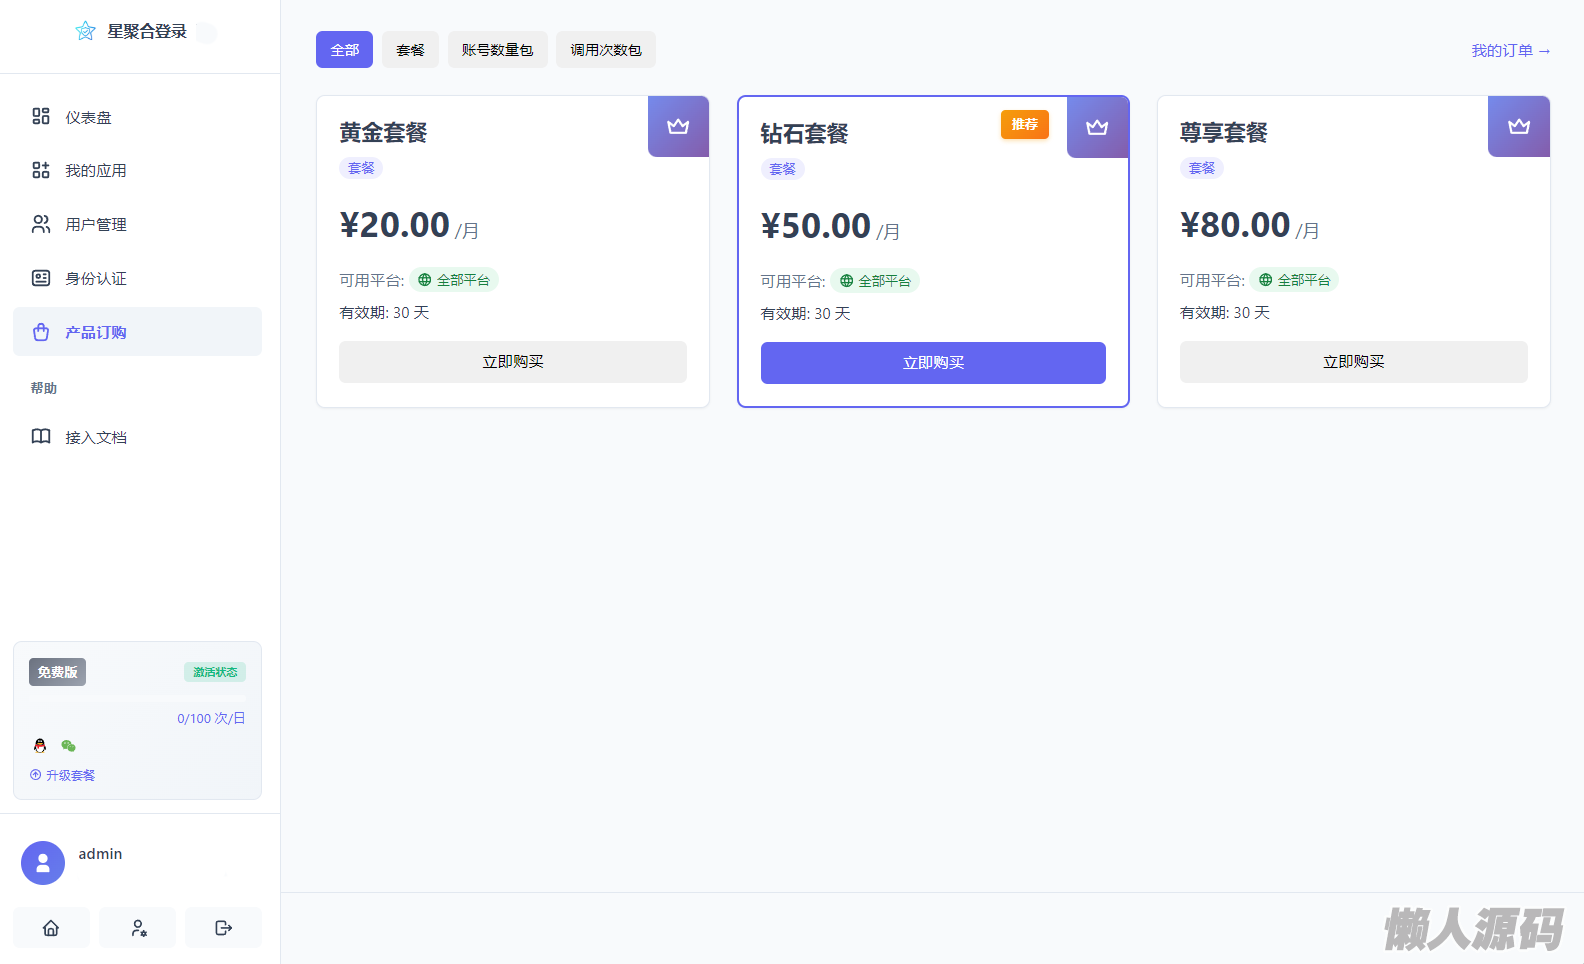
Task: Open 仪表盘 in the sidebar
Action: click(88, 117)
